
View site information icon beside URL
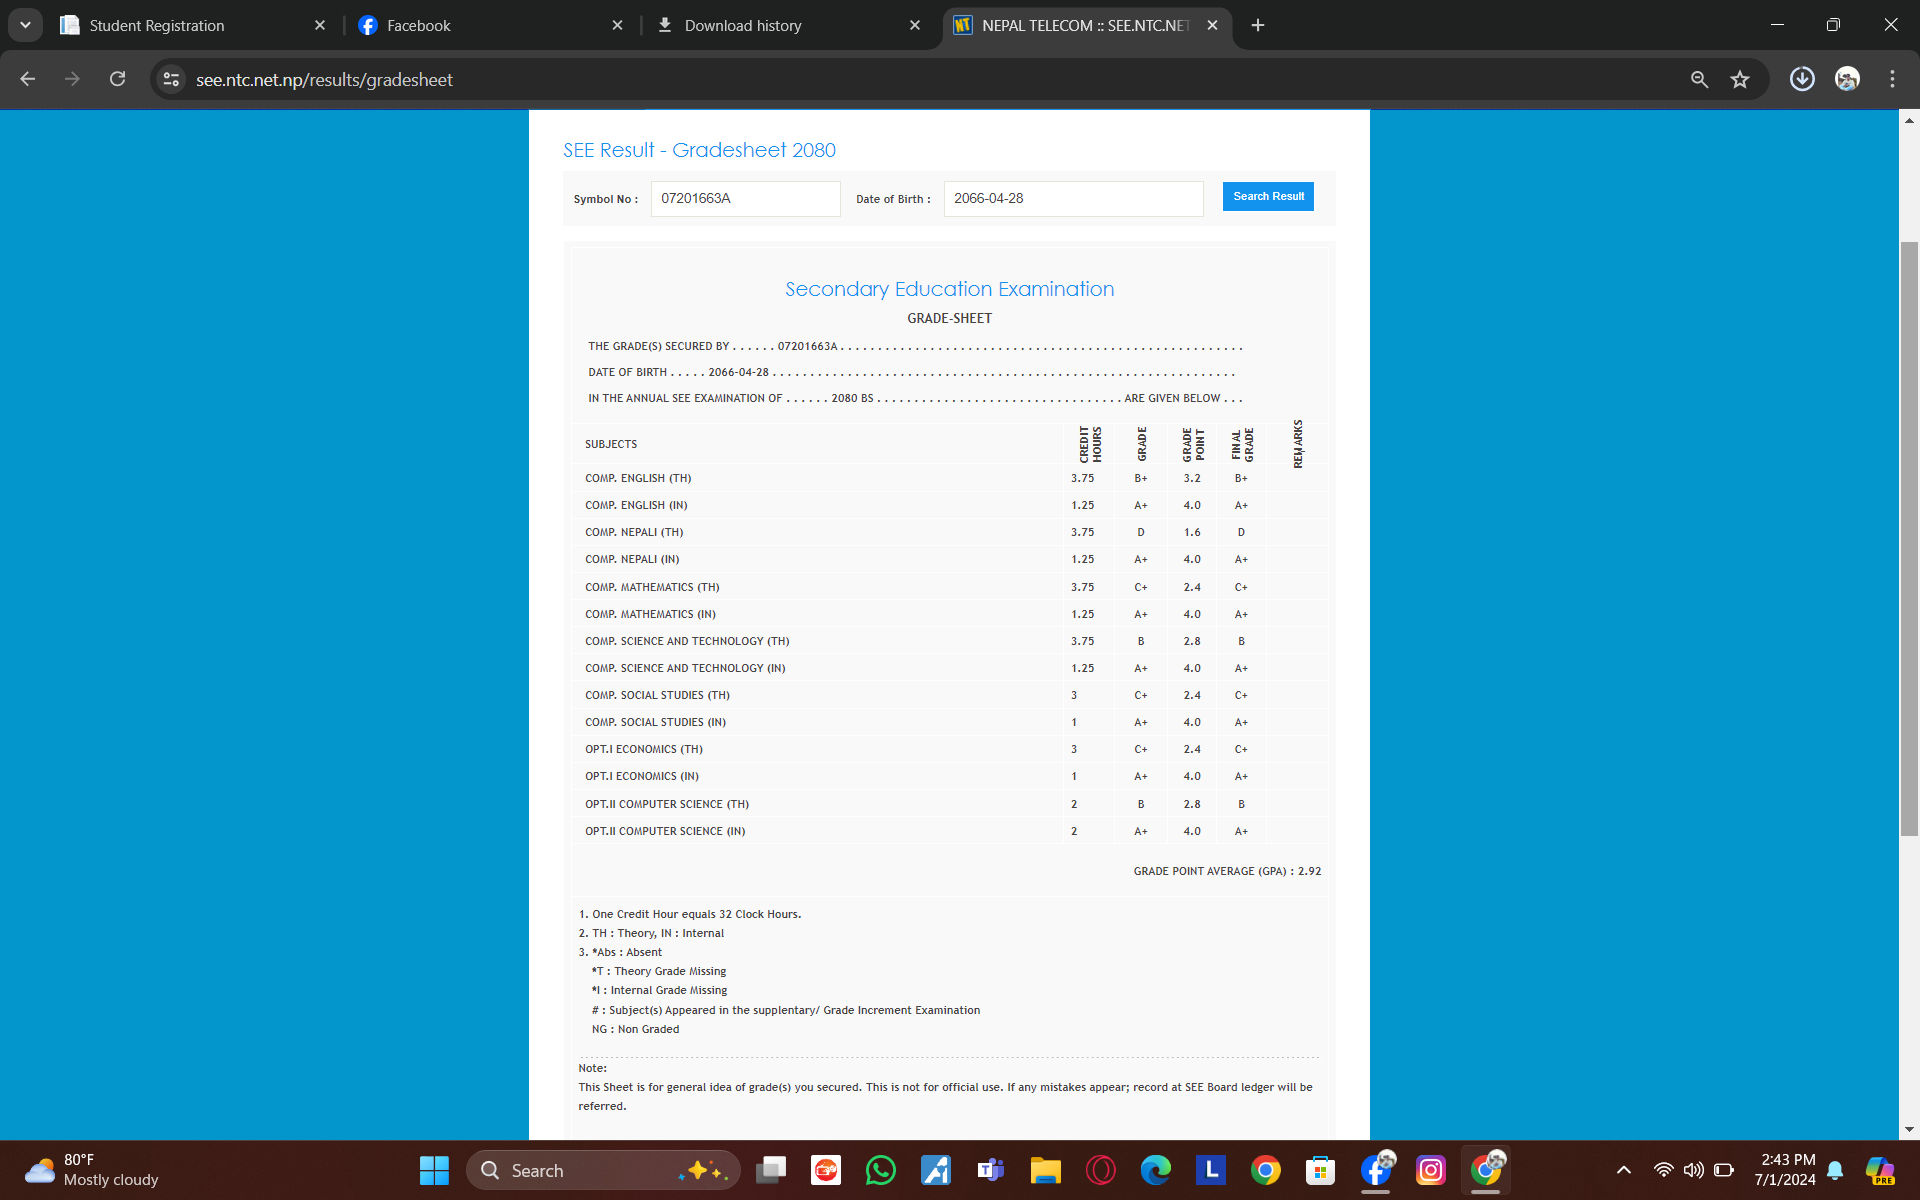[x=171, y=79]
